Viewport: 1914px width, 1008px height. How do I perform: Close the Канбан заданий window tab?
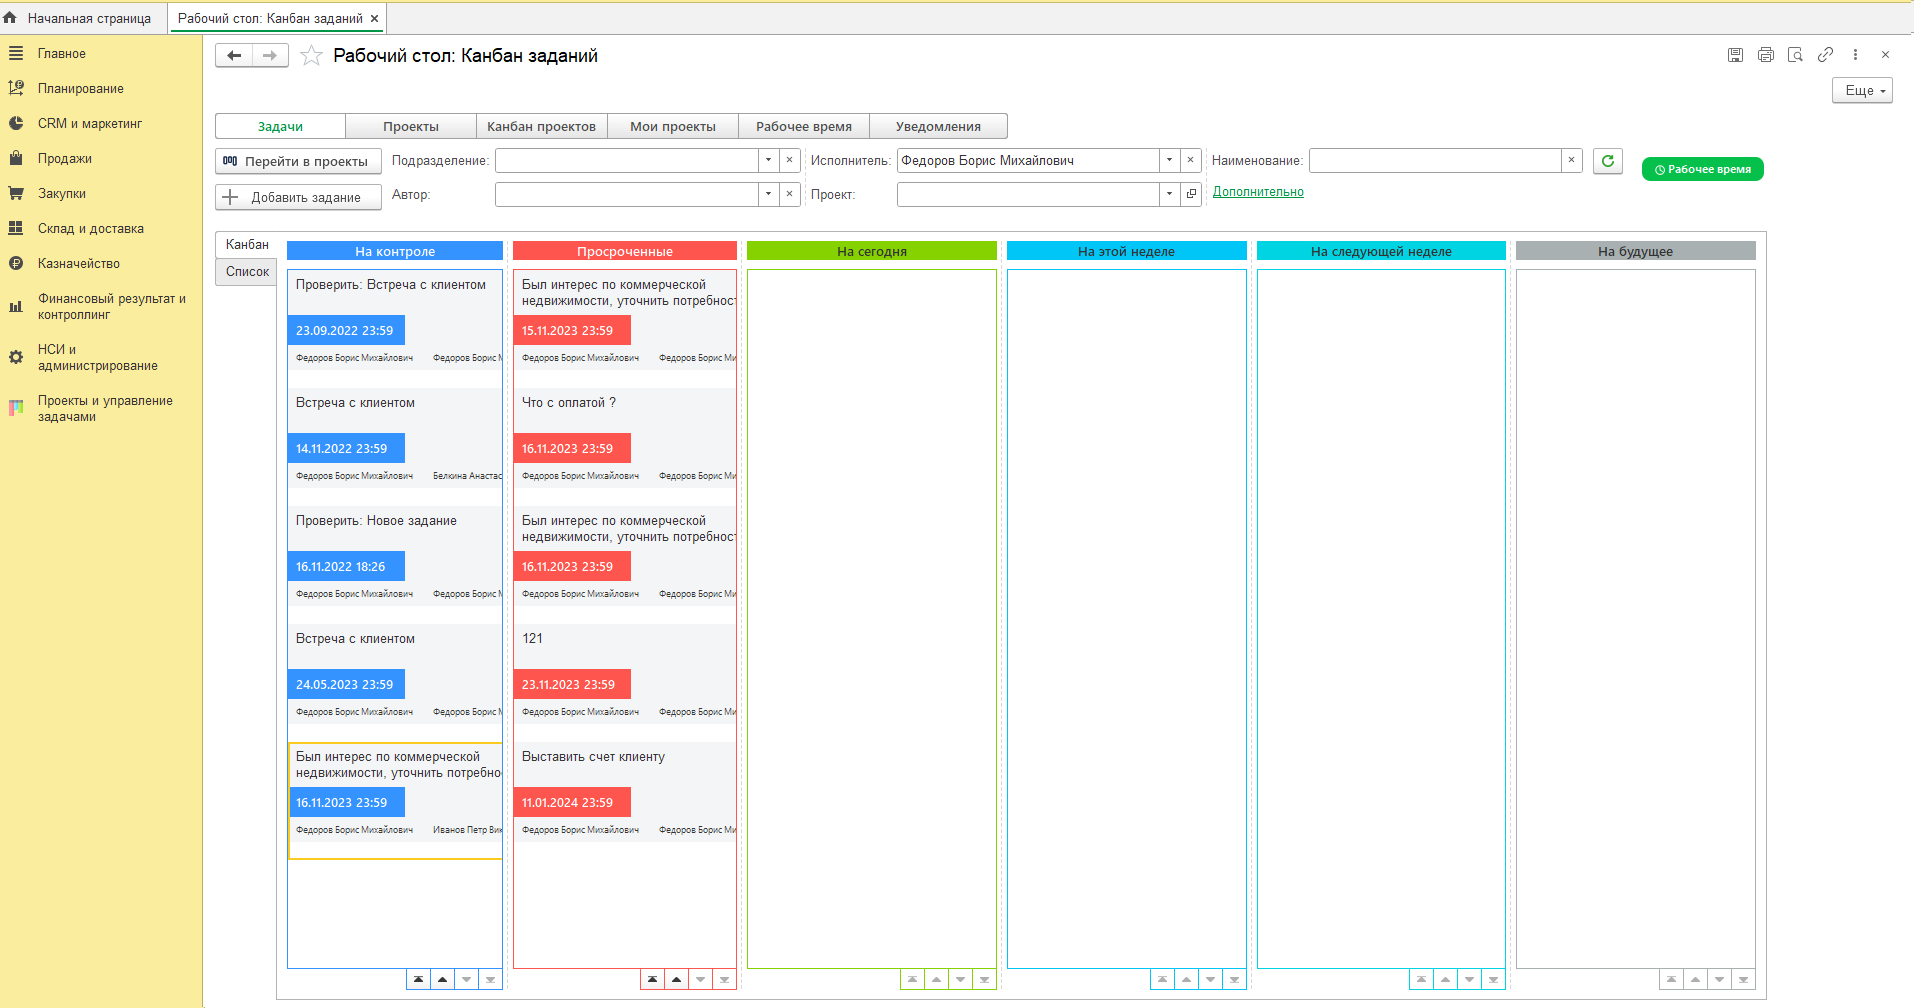point(374,18)
